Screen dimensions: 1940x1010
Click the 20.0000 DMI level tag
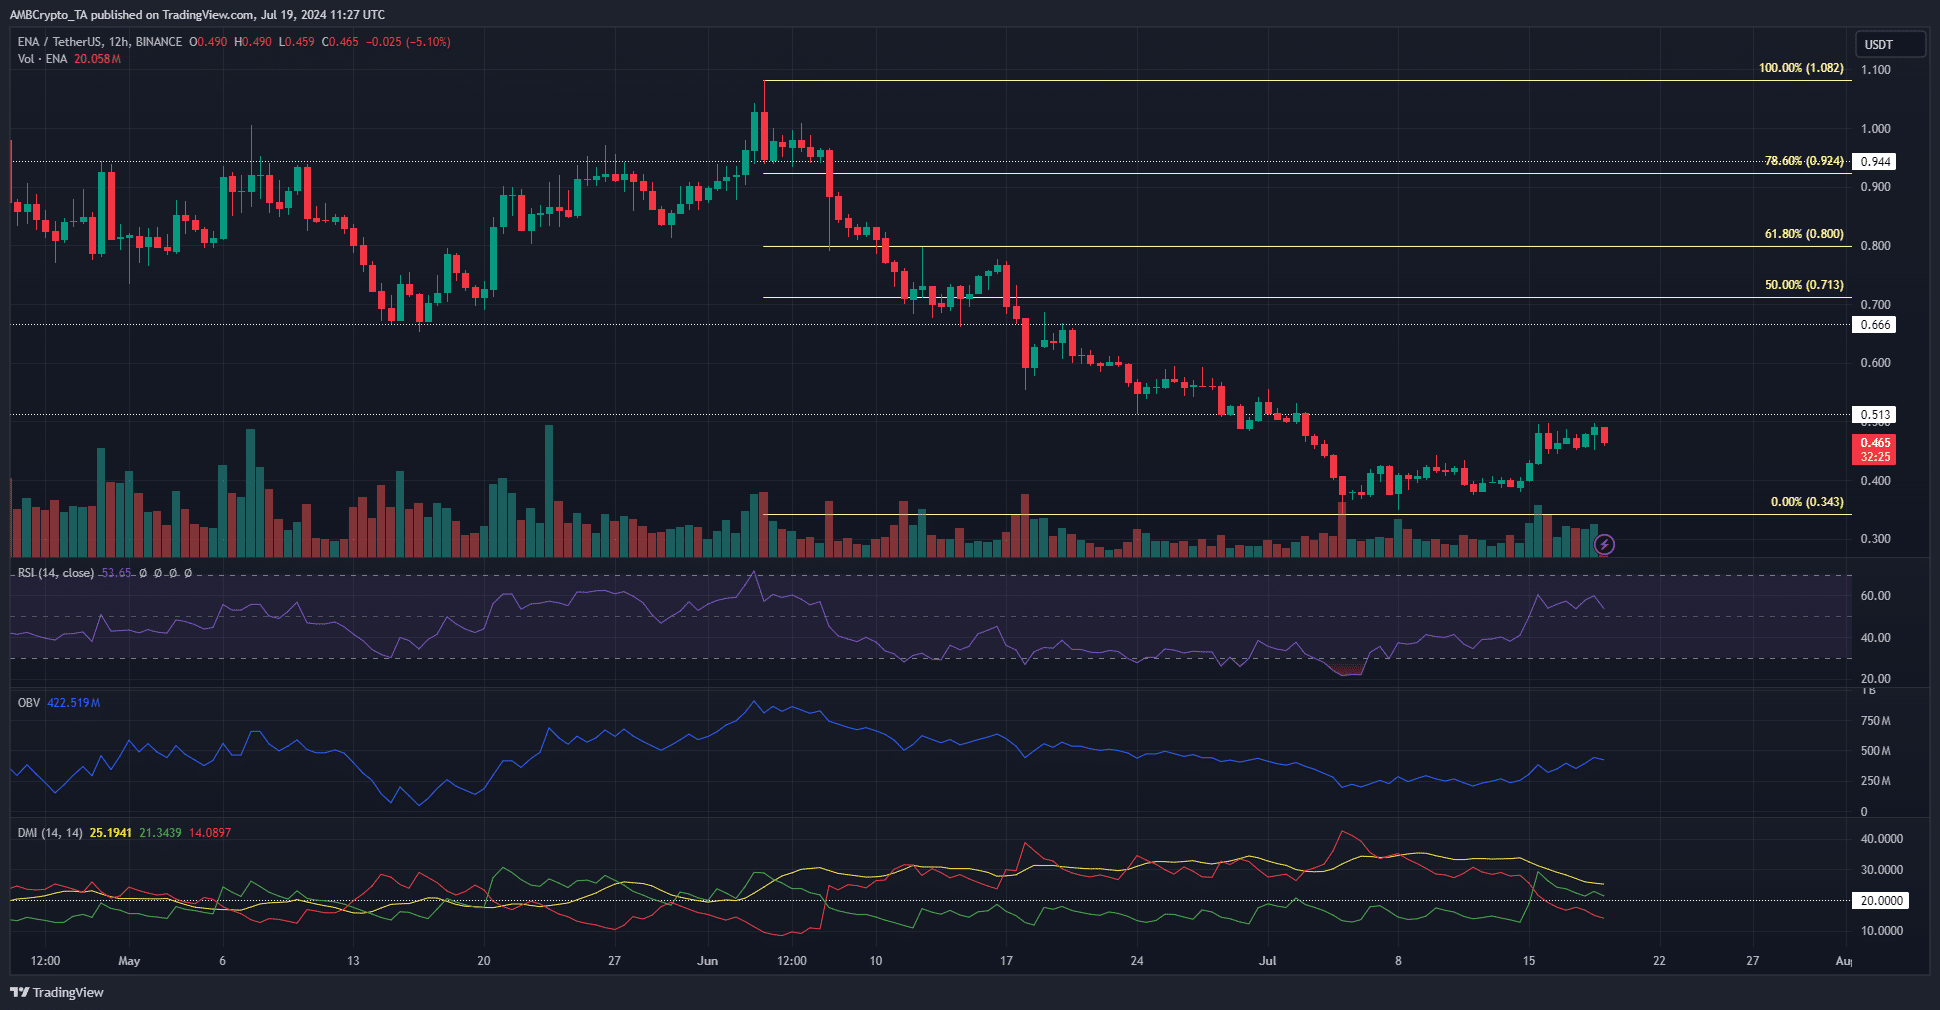pos(1880,901)
